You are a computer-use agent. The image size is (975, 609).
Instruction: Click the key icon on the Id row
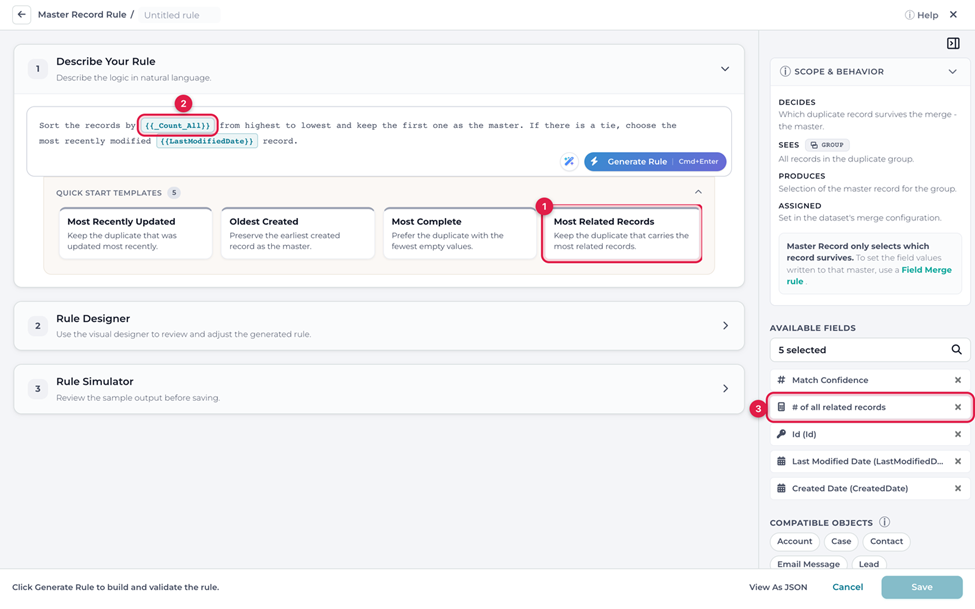[x=782, y=434]
